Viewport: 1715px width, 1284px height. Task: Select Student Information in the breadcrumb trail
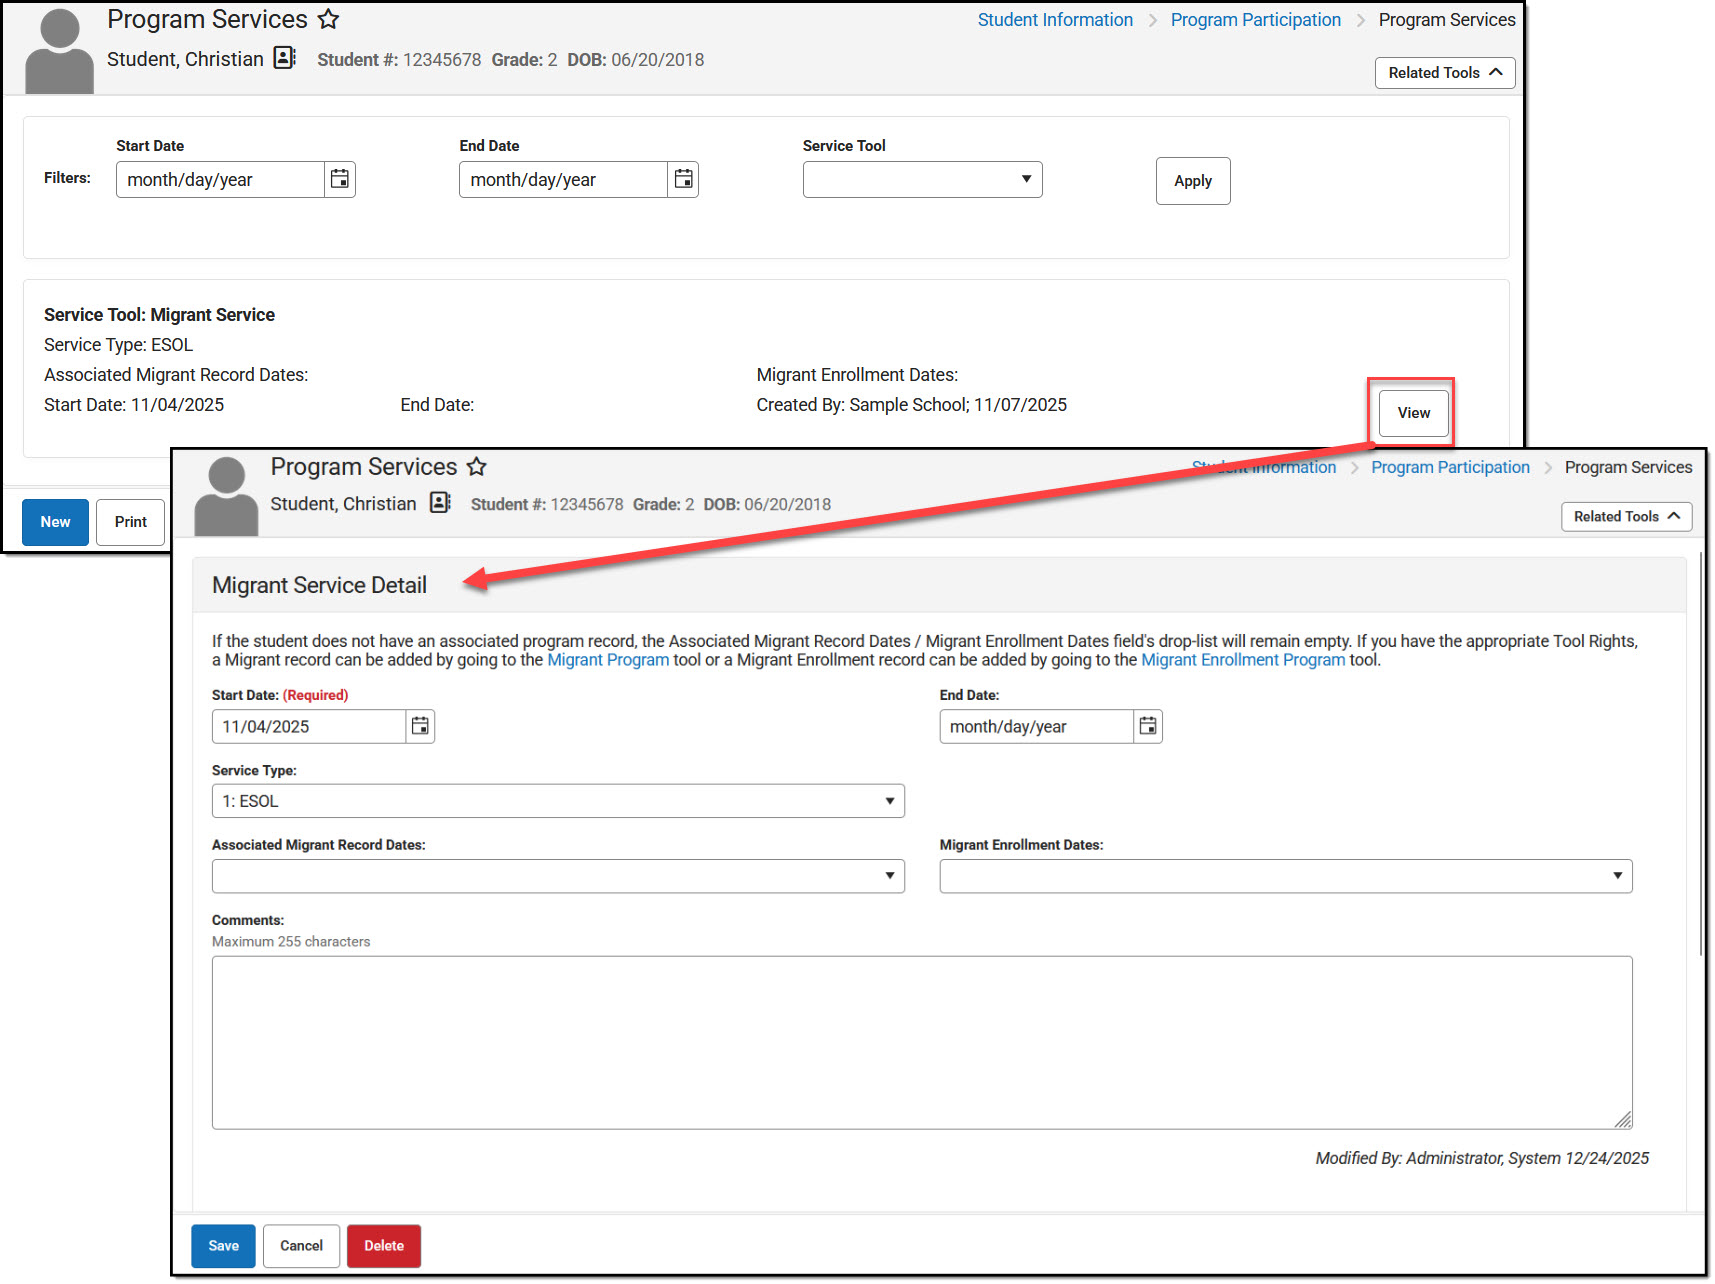click(1054, 19)
